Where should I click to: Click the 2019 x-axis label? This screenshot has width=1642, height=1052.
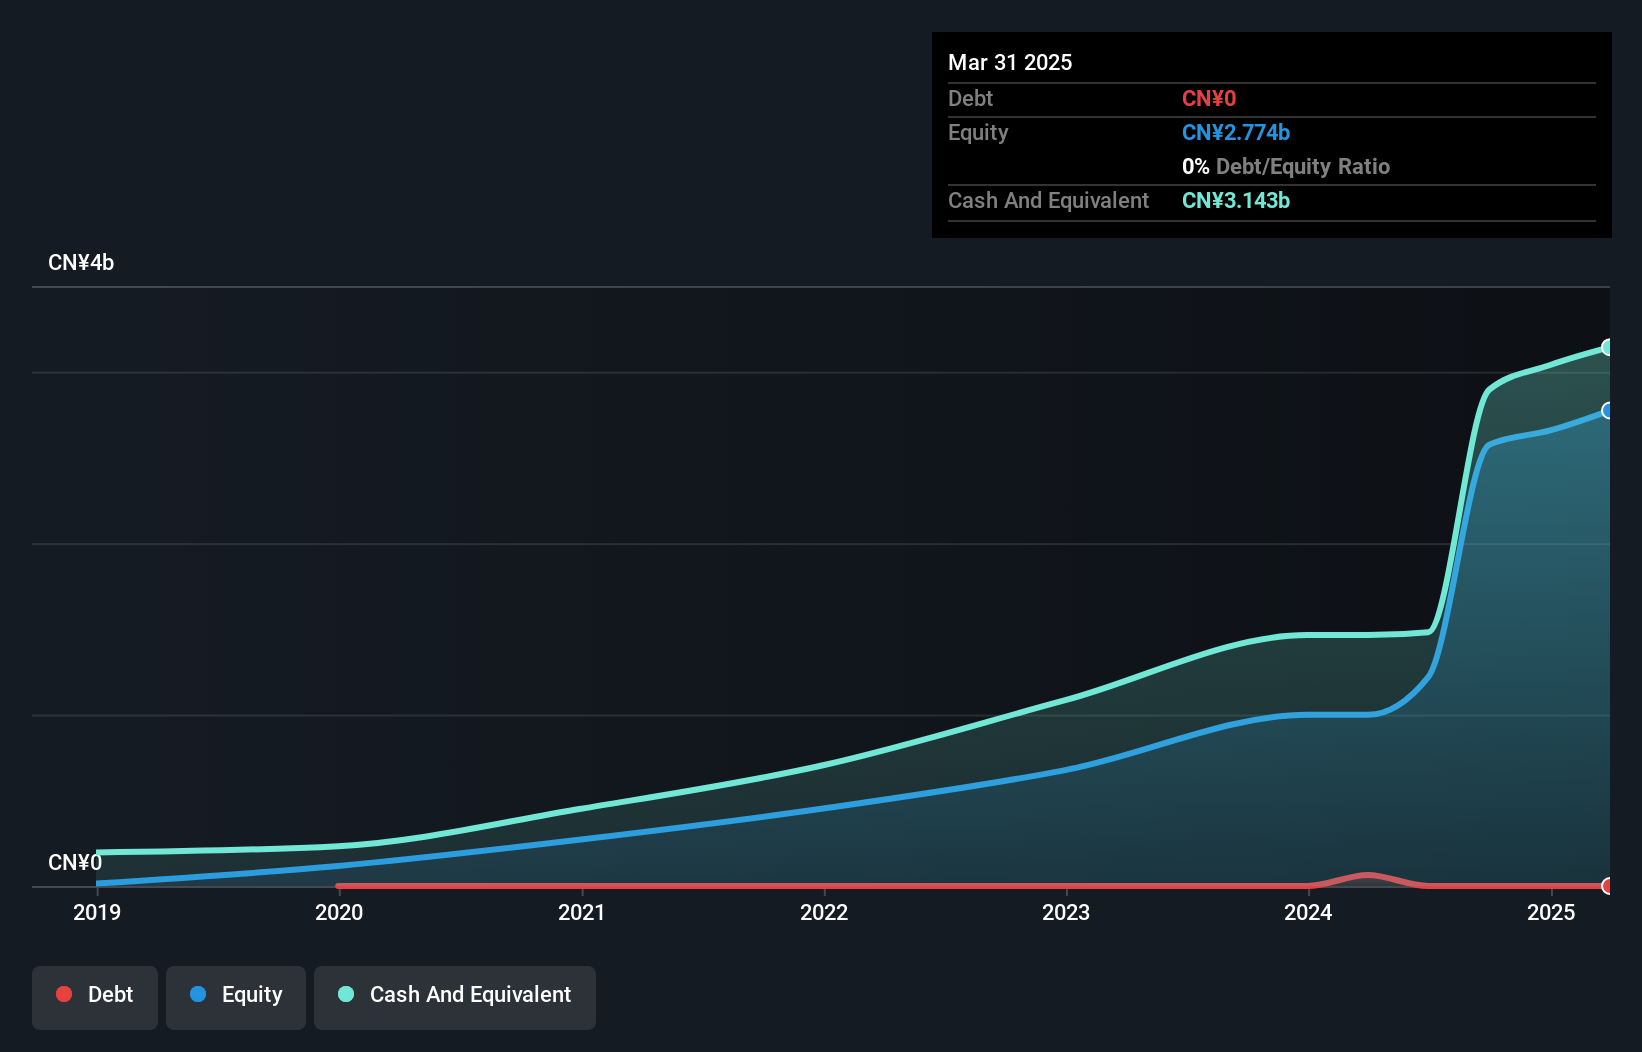pos(97,912)
